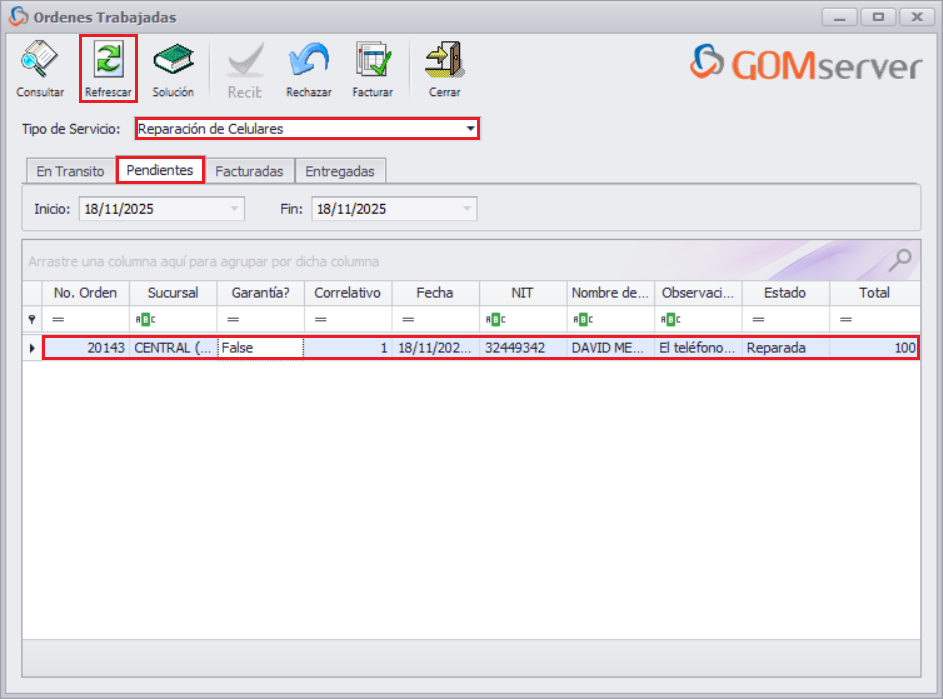This screenshot has width=943, height=699.
Task: Open the En Transito tab
Action: click(x=68, y=170)
